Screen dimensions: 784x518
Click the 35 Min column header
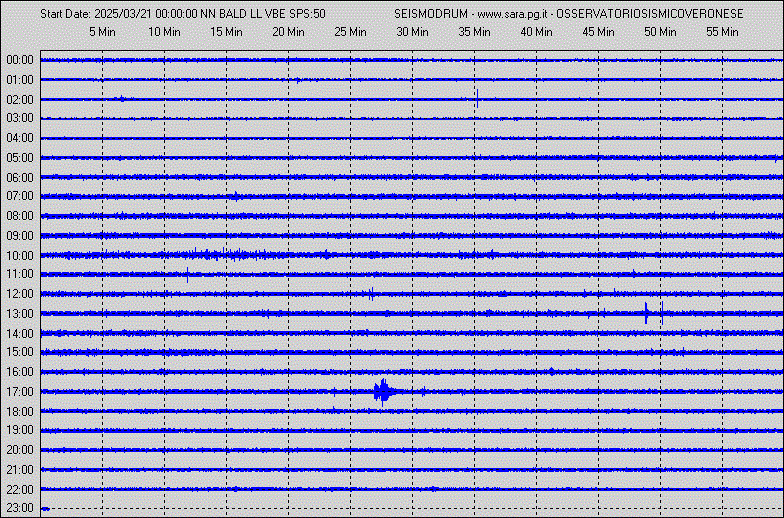[x=474, y=32]
